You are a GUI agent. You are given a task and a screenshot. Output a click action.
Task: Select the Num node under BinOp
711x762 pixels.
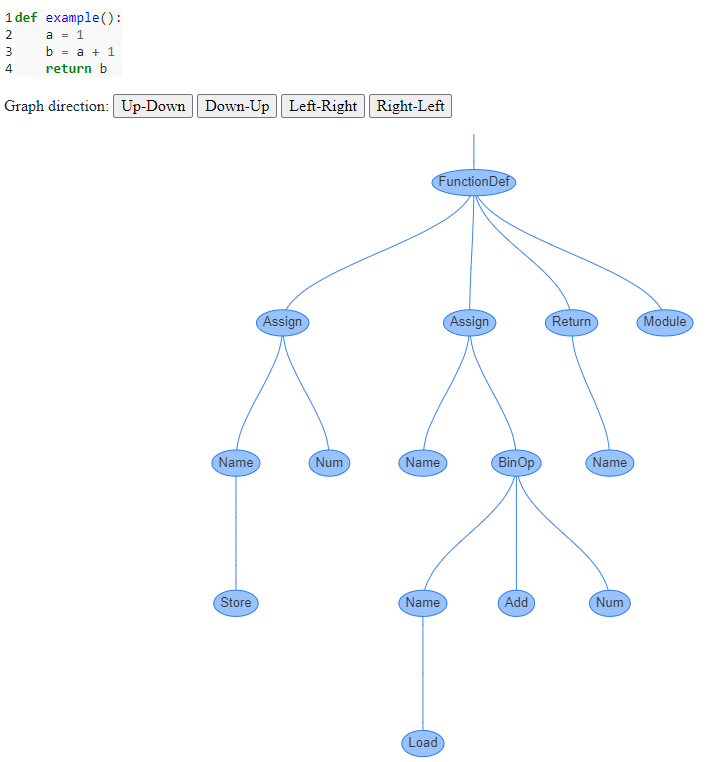609,603
